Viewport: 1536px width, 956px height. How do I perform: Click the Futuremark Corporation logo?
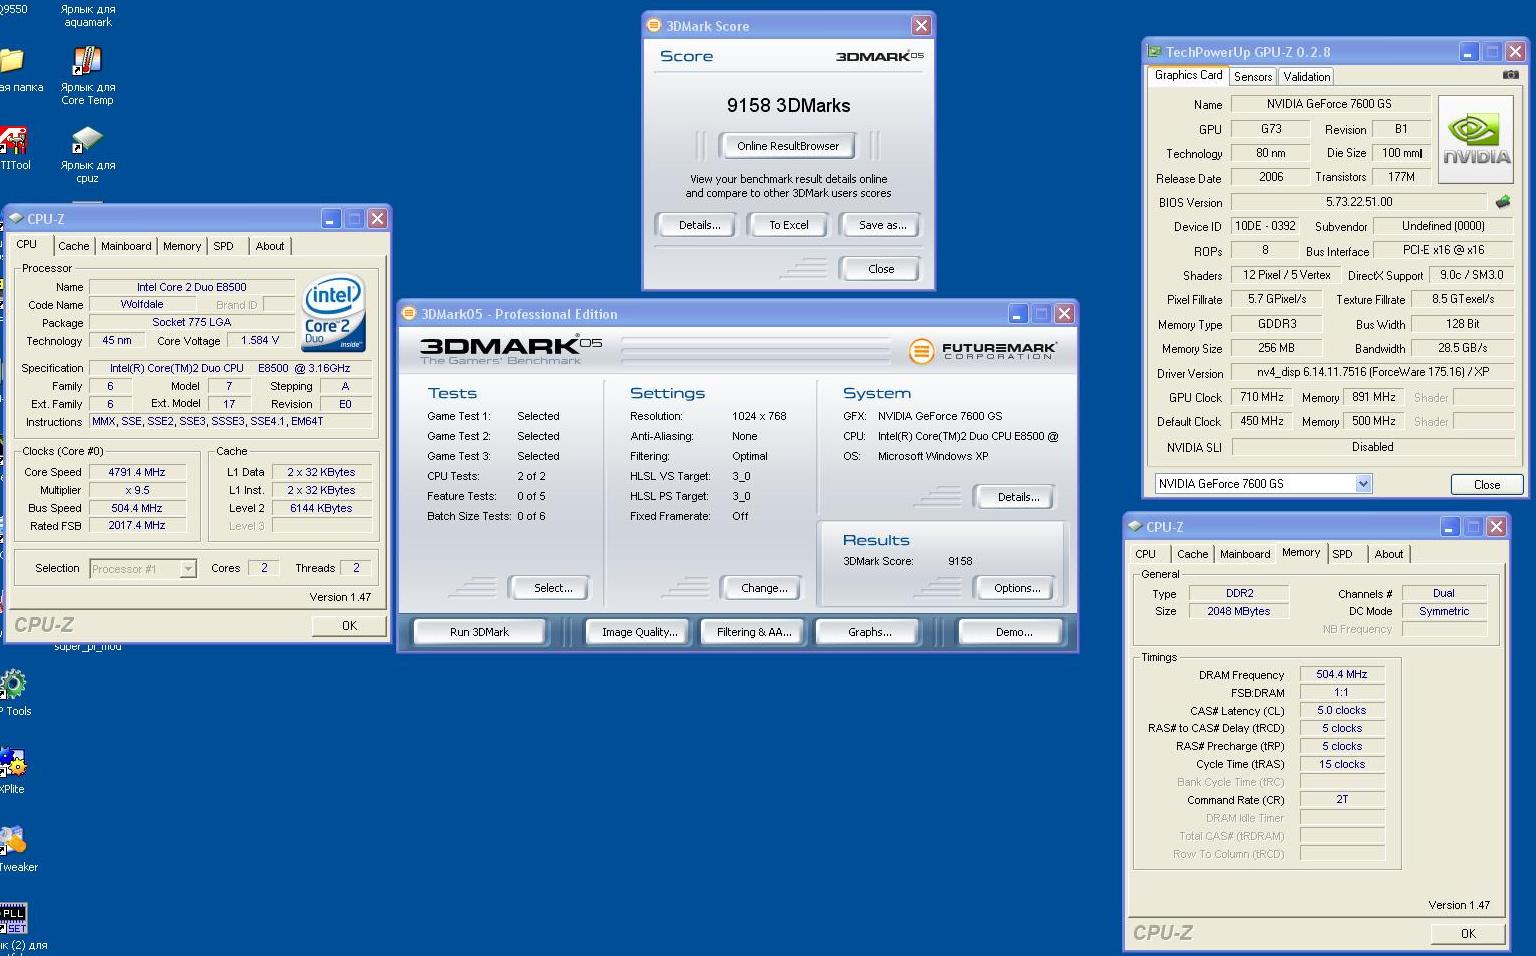(982, 351)
